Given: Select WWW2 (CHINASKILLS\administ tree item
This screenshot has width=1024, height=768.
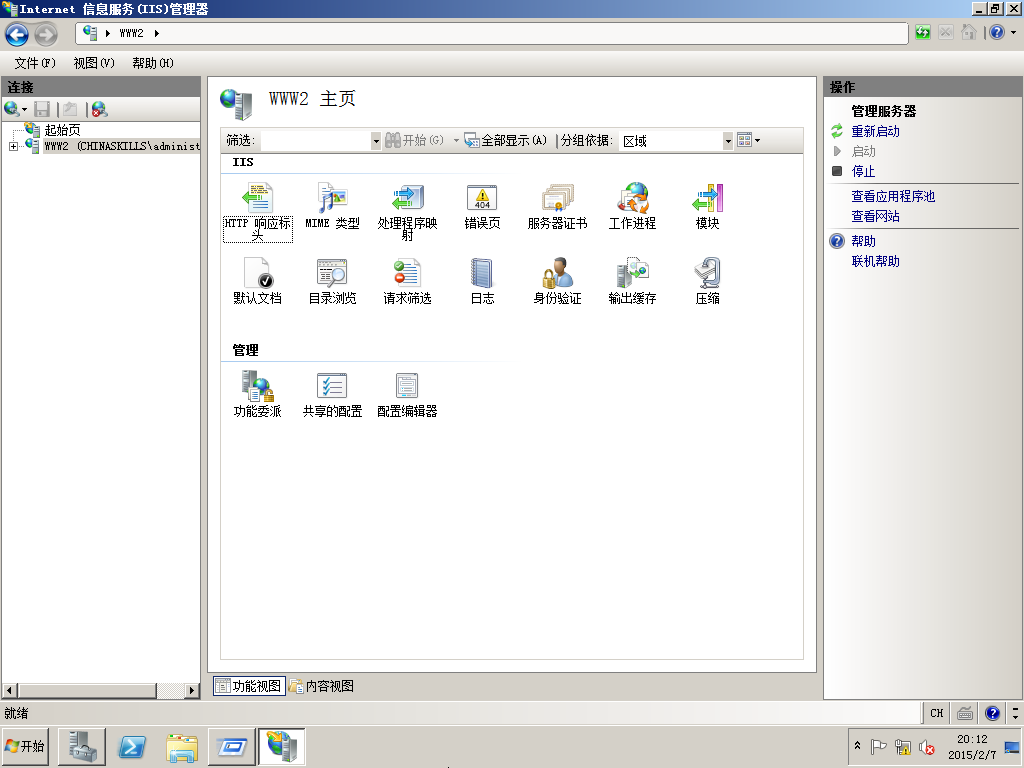Looking at the screenshot, I should 121,146.
